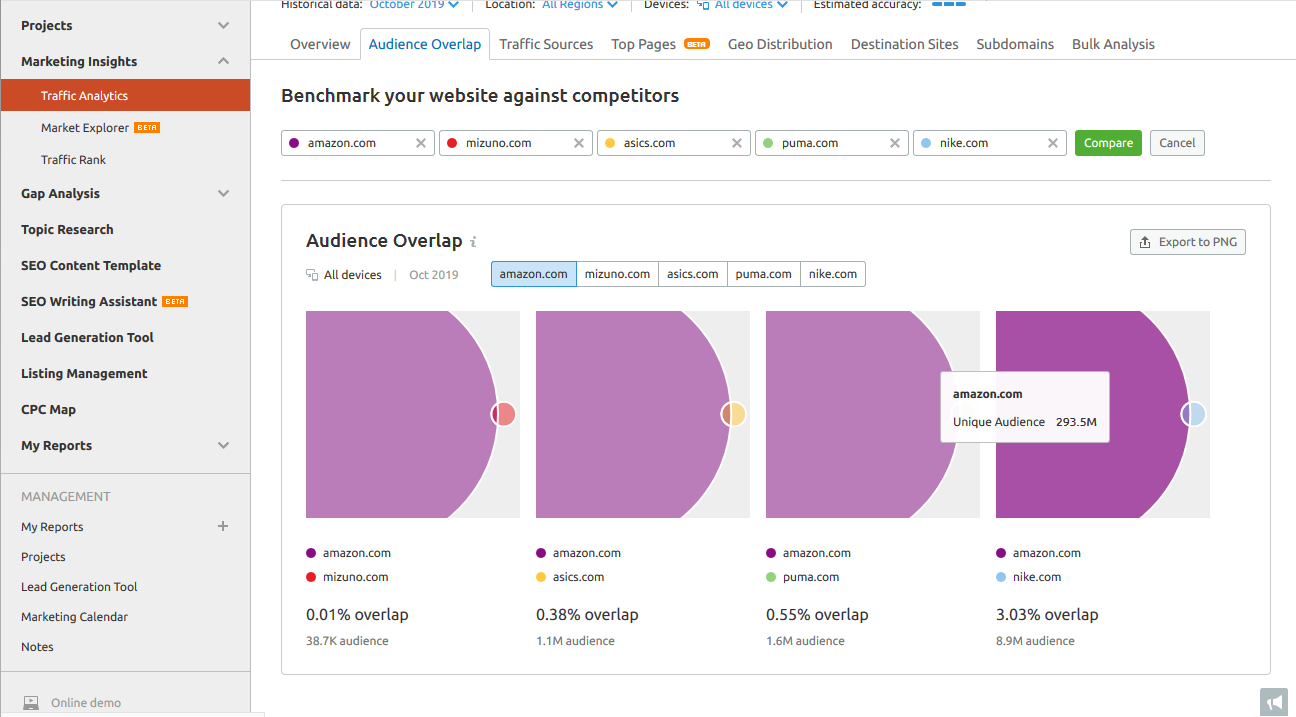Click the purple dot on amazon.com chip

(296, 143)
